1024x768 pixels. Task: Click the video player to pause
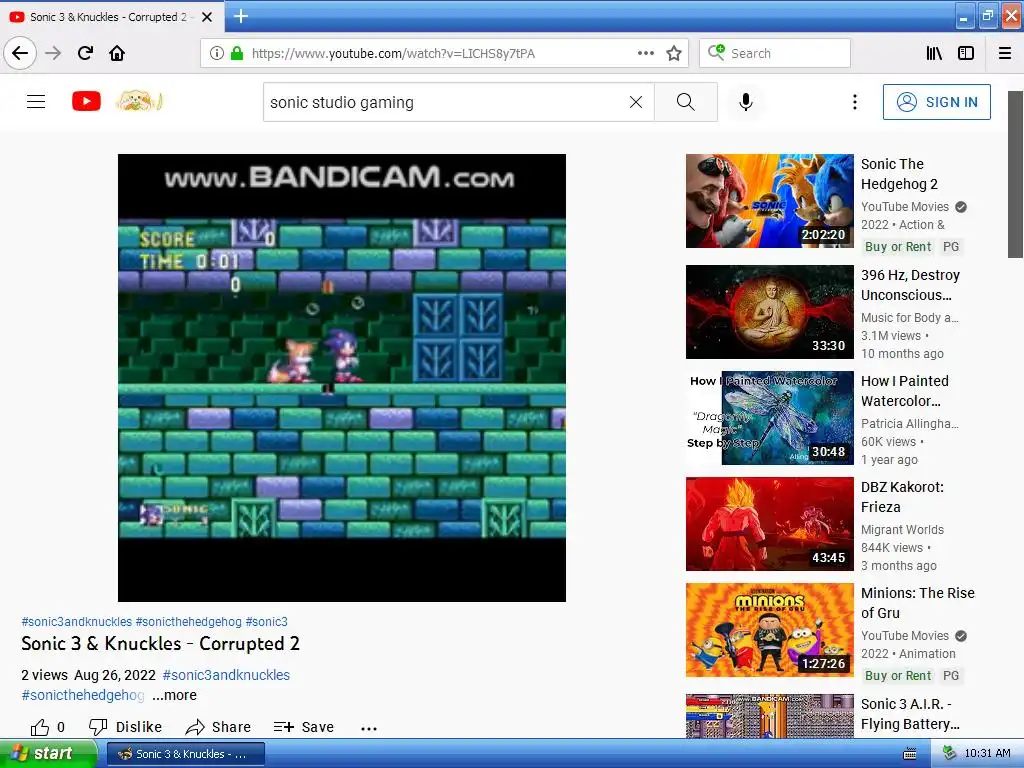coord(342,377)
